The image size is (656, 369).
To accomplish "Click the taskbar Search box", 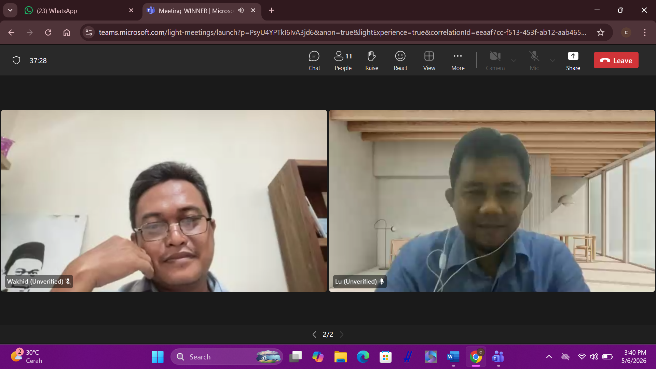I will coord(227,357).
